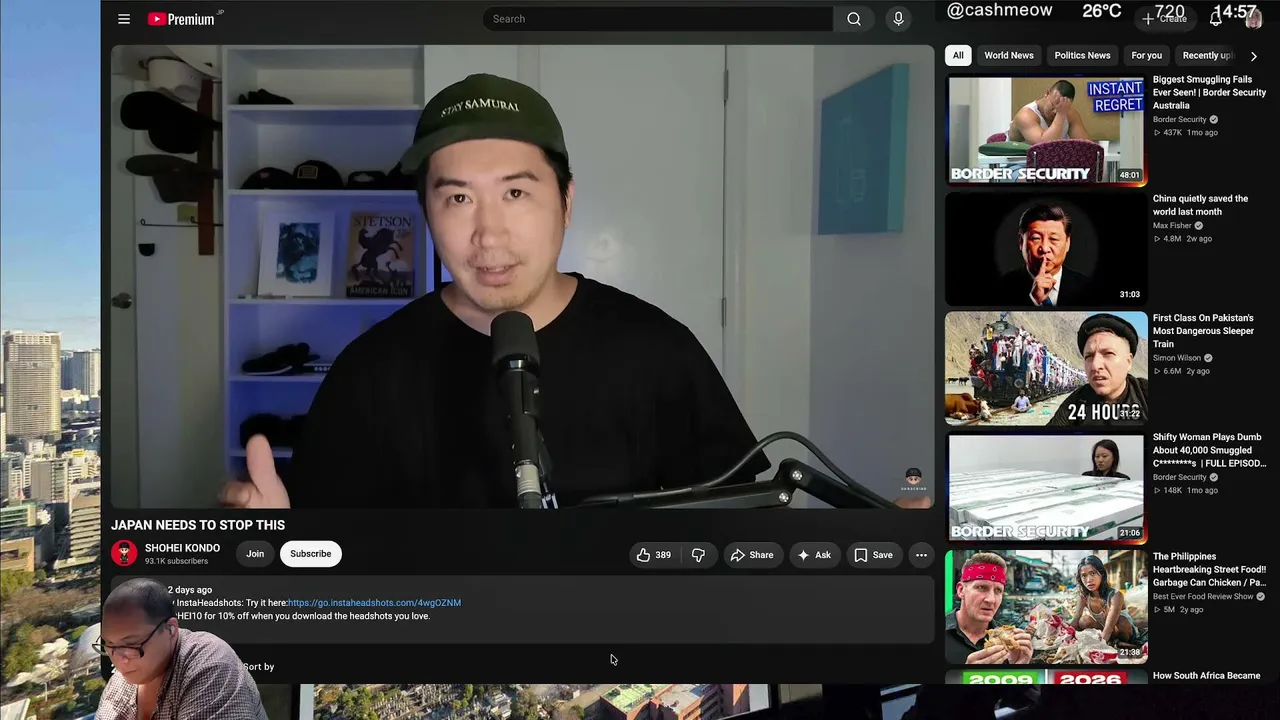Share the video
This screenshot has height=720, width=1280.
(751, 555)
